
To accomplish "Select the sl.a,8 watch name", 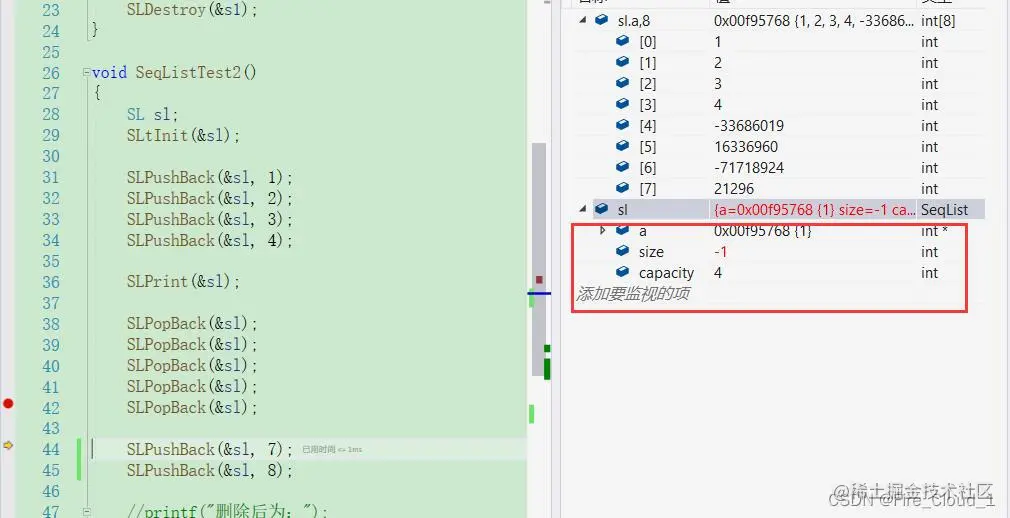I will pos(634,21).
